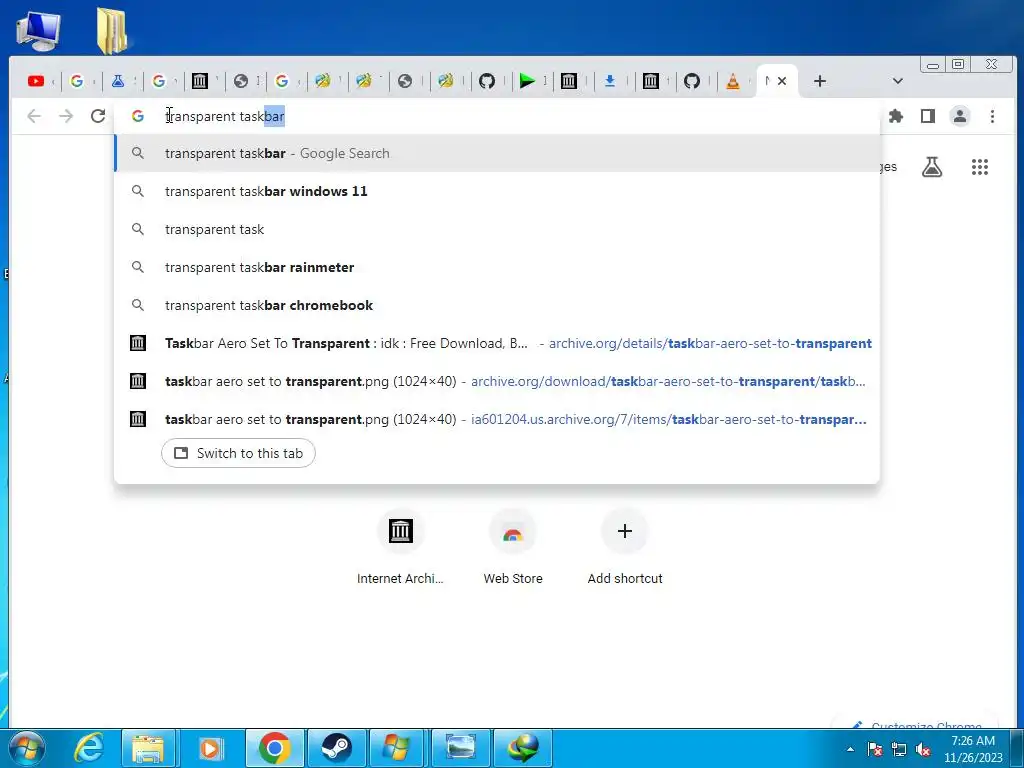Click the Google icon in address bar
Image resolution: width=1024 pixels, height=768 pixels.
click(137, 116)
